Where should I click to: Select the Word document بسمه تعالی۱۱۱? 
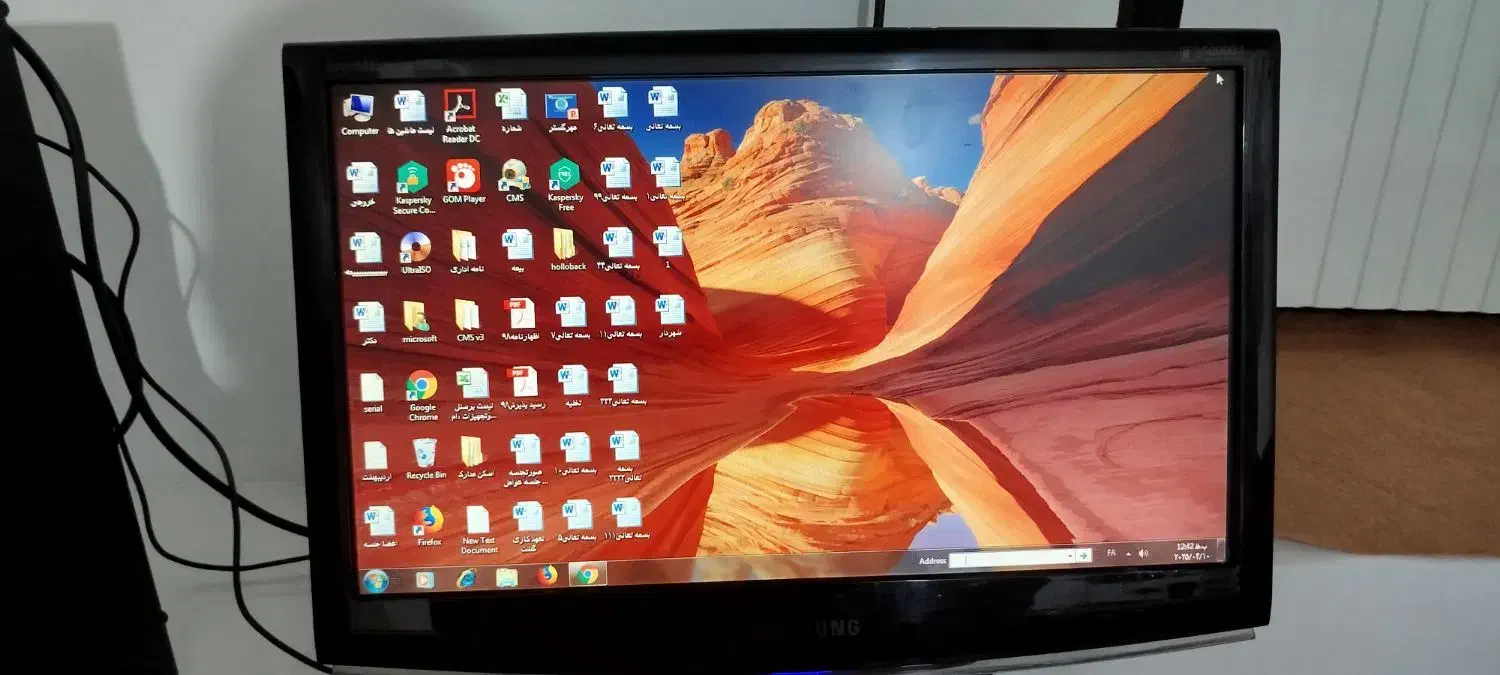point(627,519)
